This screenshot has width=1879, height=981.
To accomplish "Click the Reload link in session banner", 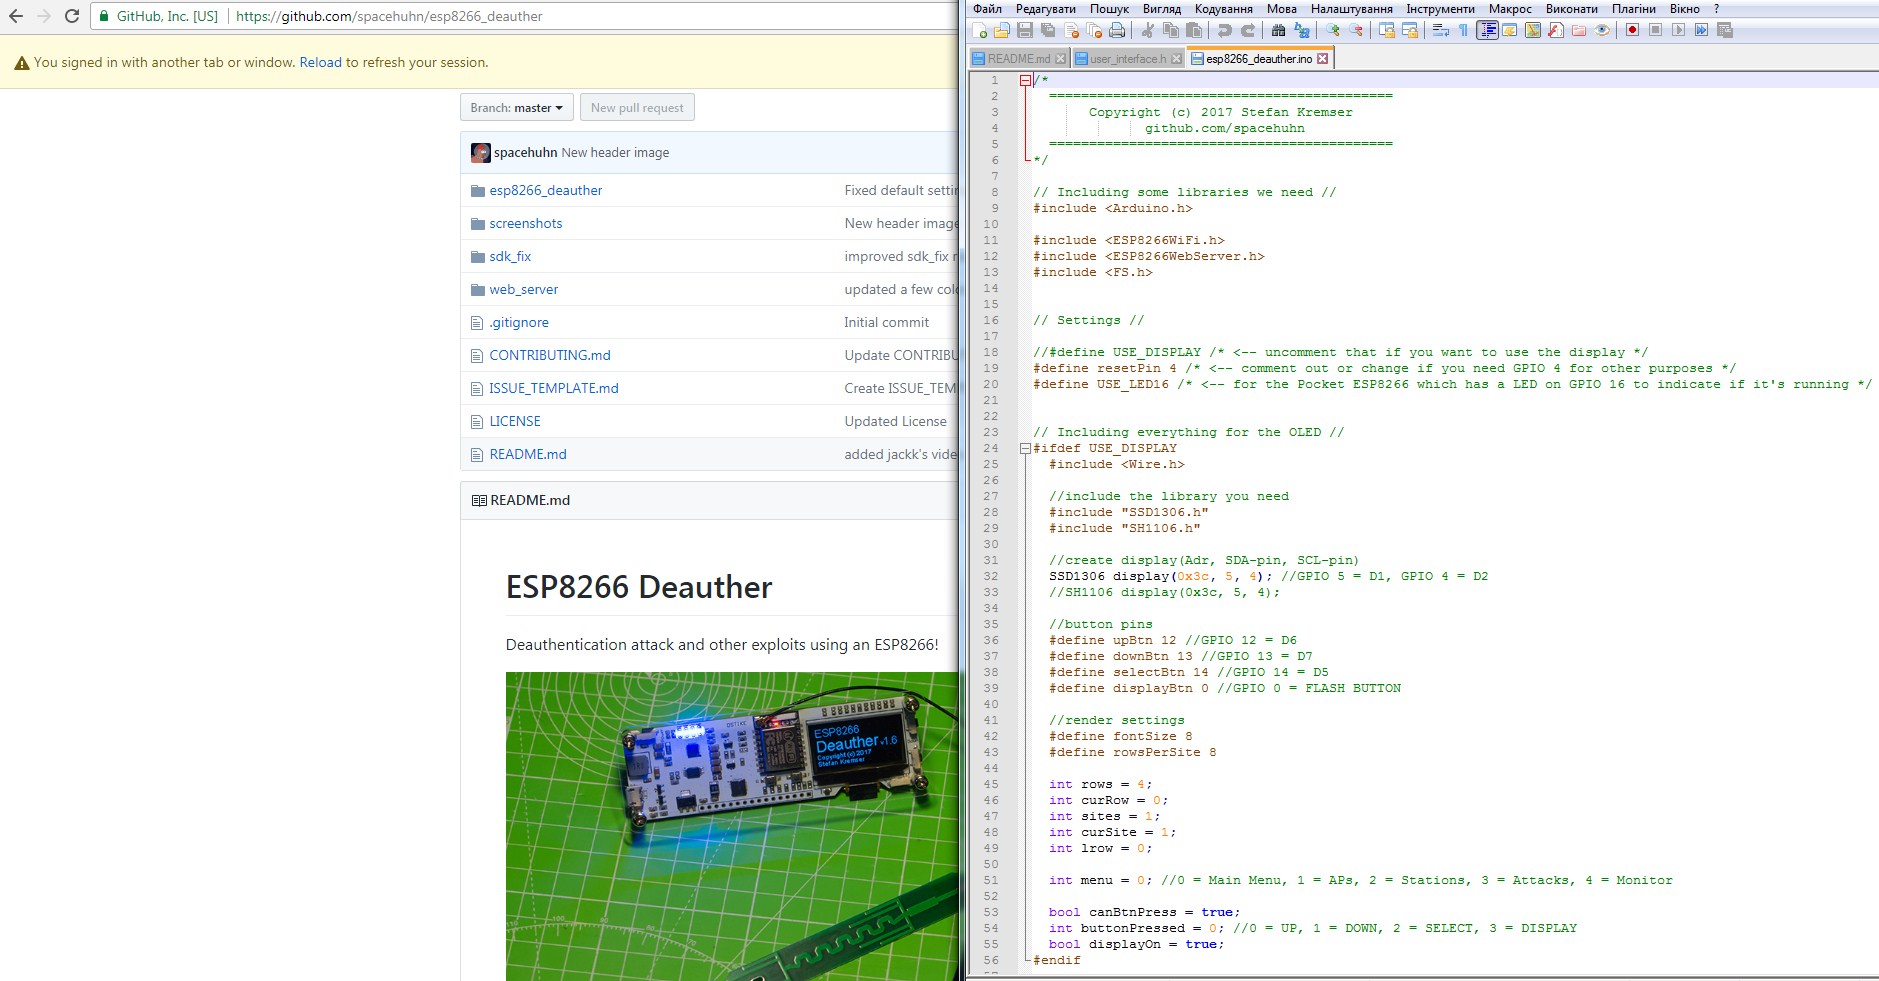I will click(x=320, y=62).
